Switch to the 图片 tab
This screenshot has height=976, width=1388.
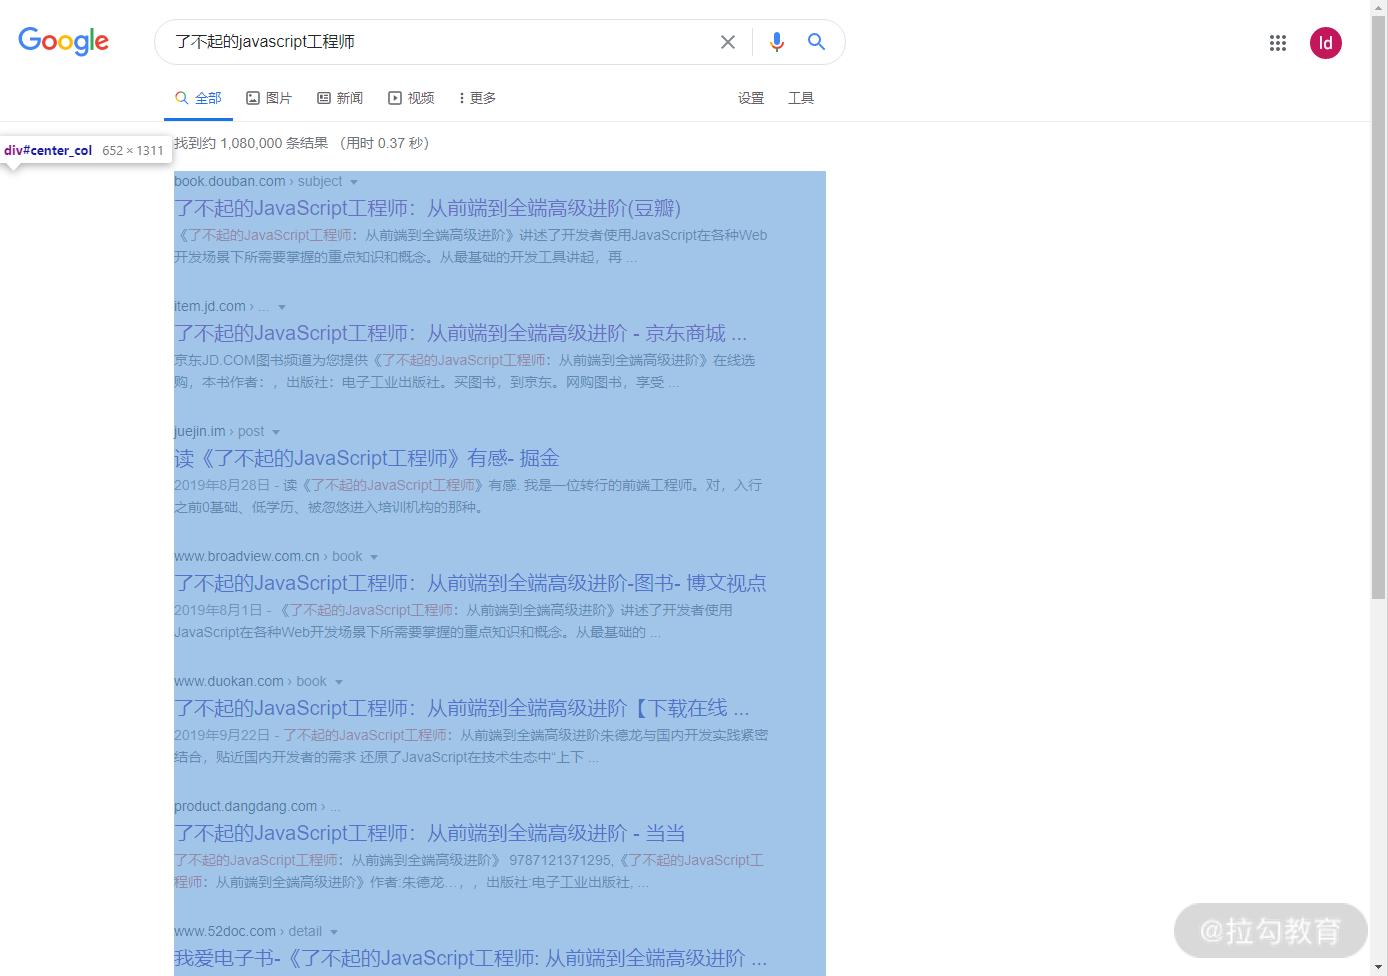[269, 98]
